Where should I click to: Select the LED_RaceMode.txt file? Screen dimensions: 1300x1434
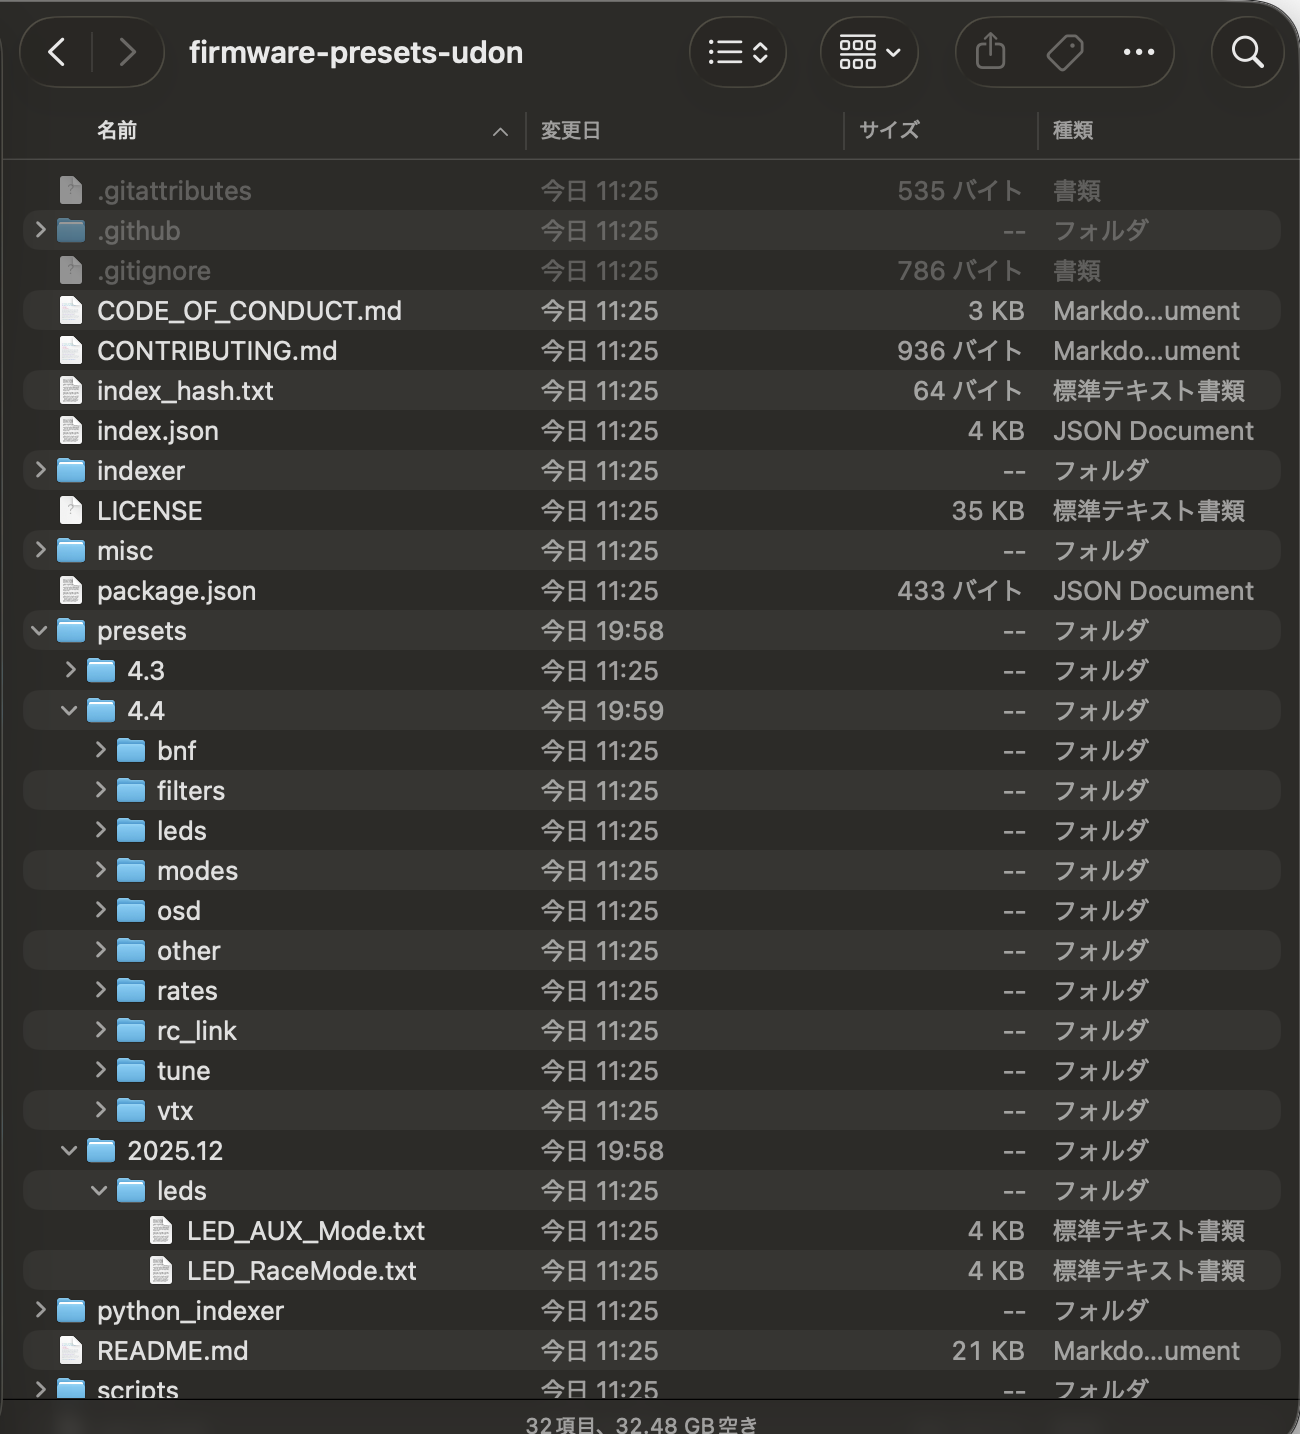tap(301, 1271)
